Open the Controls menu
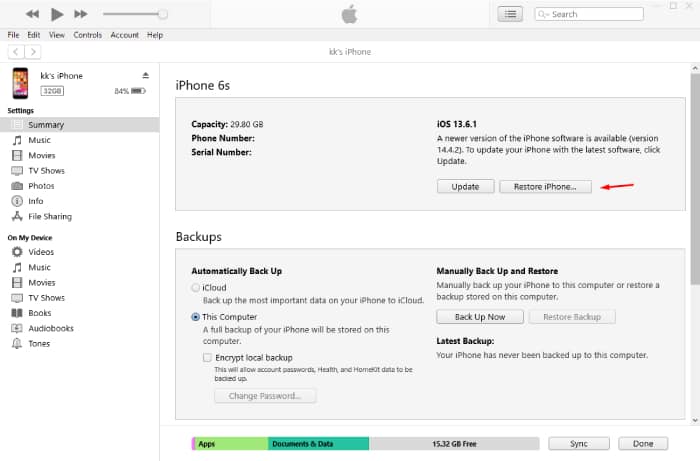The image size is (700, 461). coord(88,35)
